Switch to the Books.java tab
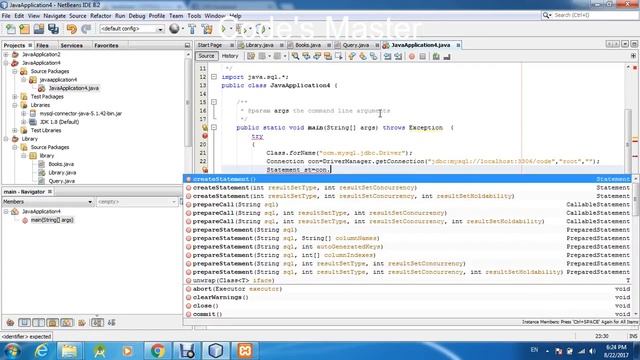This screenshot has width=640, height=360. click(x=308, y=45)
